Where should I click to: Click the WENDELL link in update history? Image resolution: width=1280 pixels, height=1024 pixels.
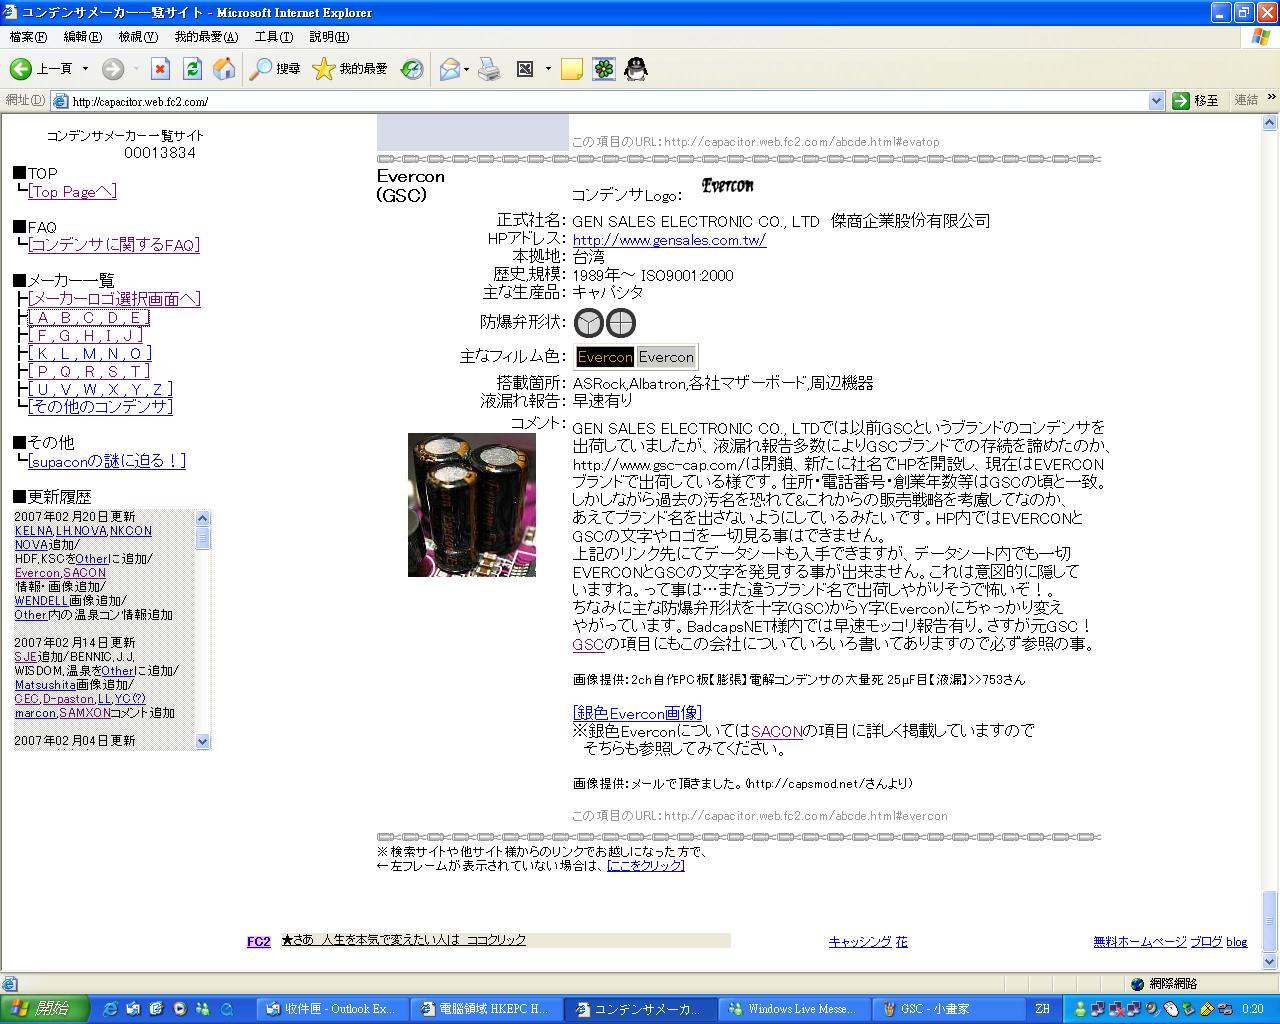tap(42, 601)
